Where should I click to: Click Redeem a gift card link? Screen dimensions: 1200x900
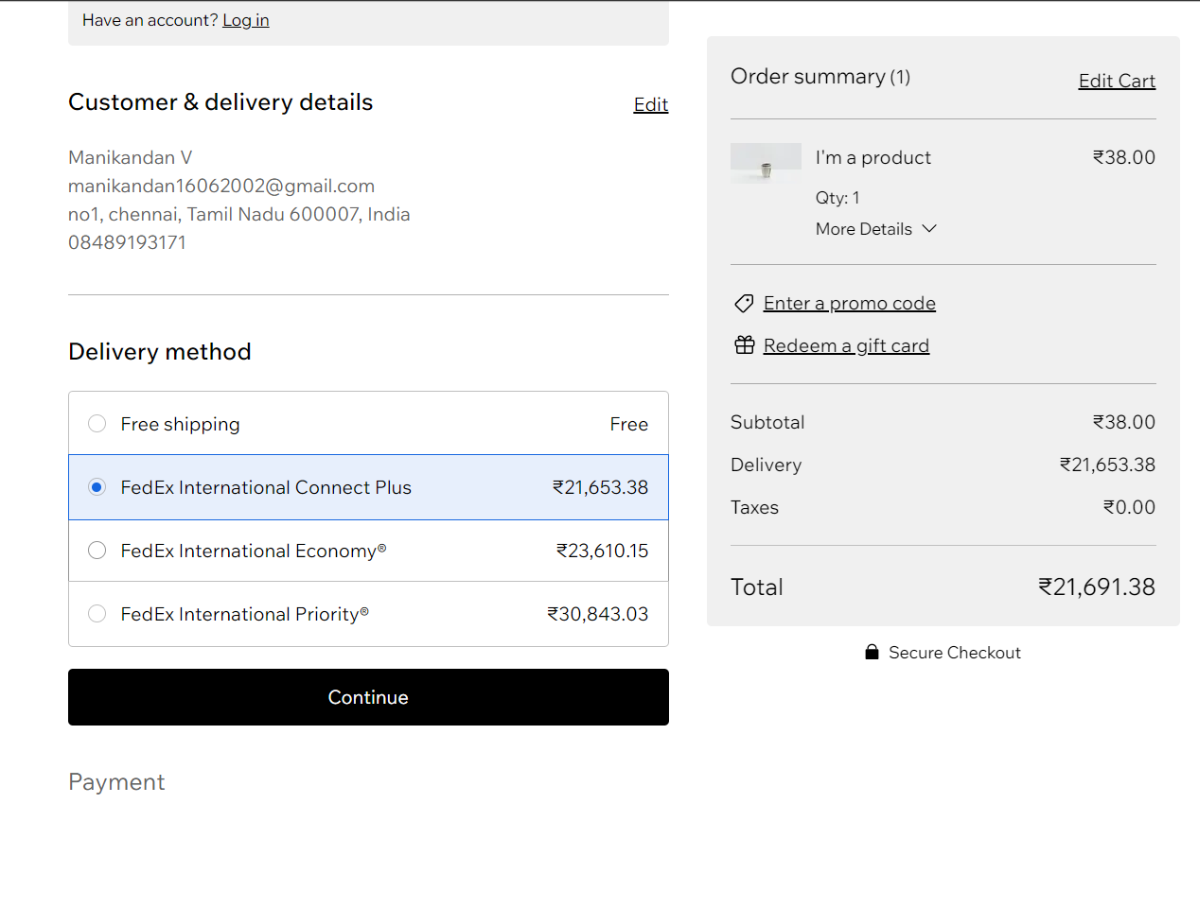(846, 345)
